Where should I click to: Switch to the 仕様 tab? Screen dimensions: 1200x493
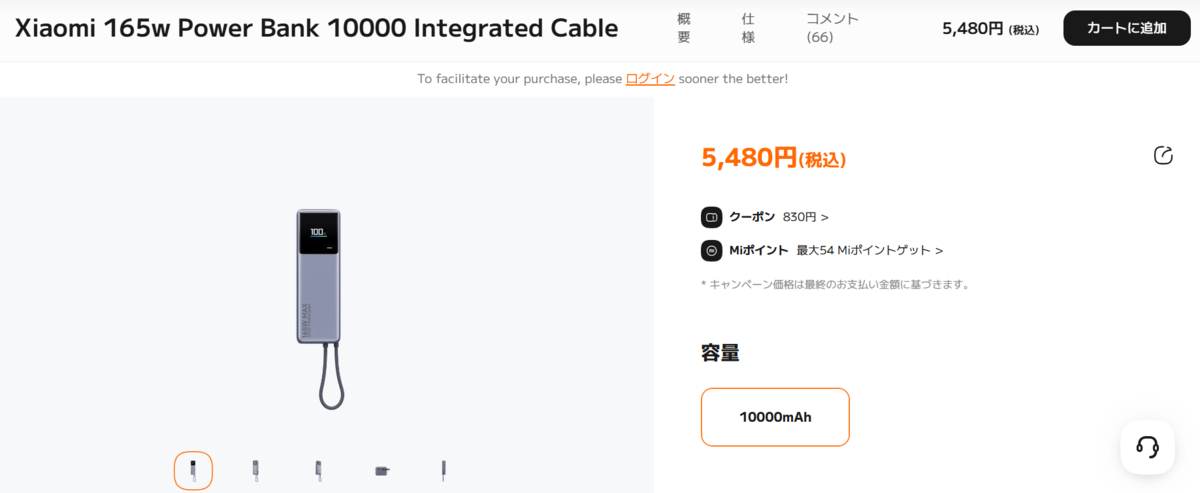(748, 28)
